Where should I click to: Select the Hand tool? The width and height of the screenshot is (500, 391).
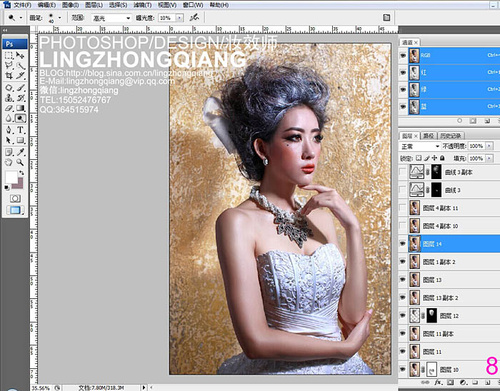9,162
